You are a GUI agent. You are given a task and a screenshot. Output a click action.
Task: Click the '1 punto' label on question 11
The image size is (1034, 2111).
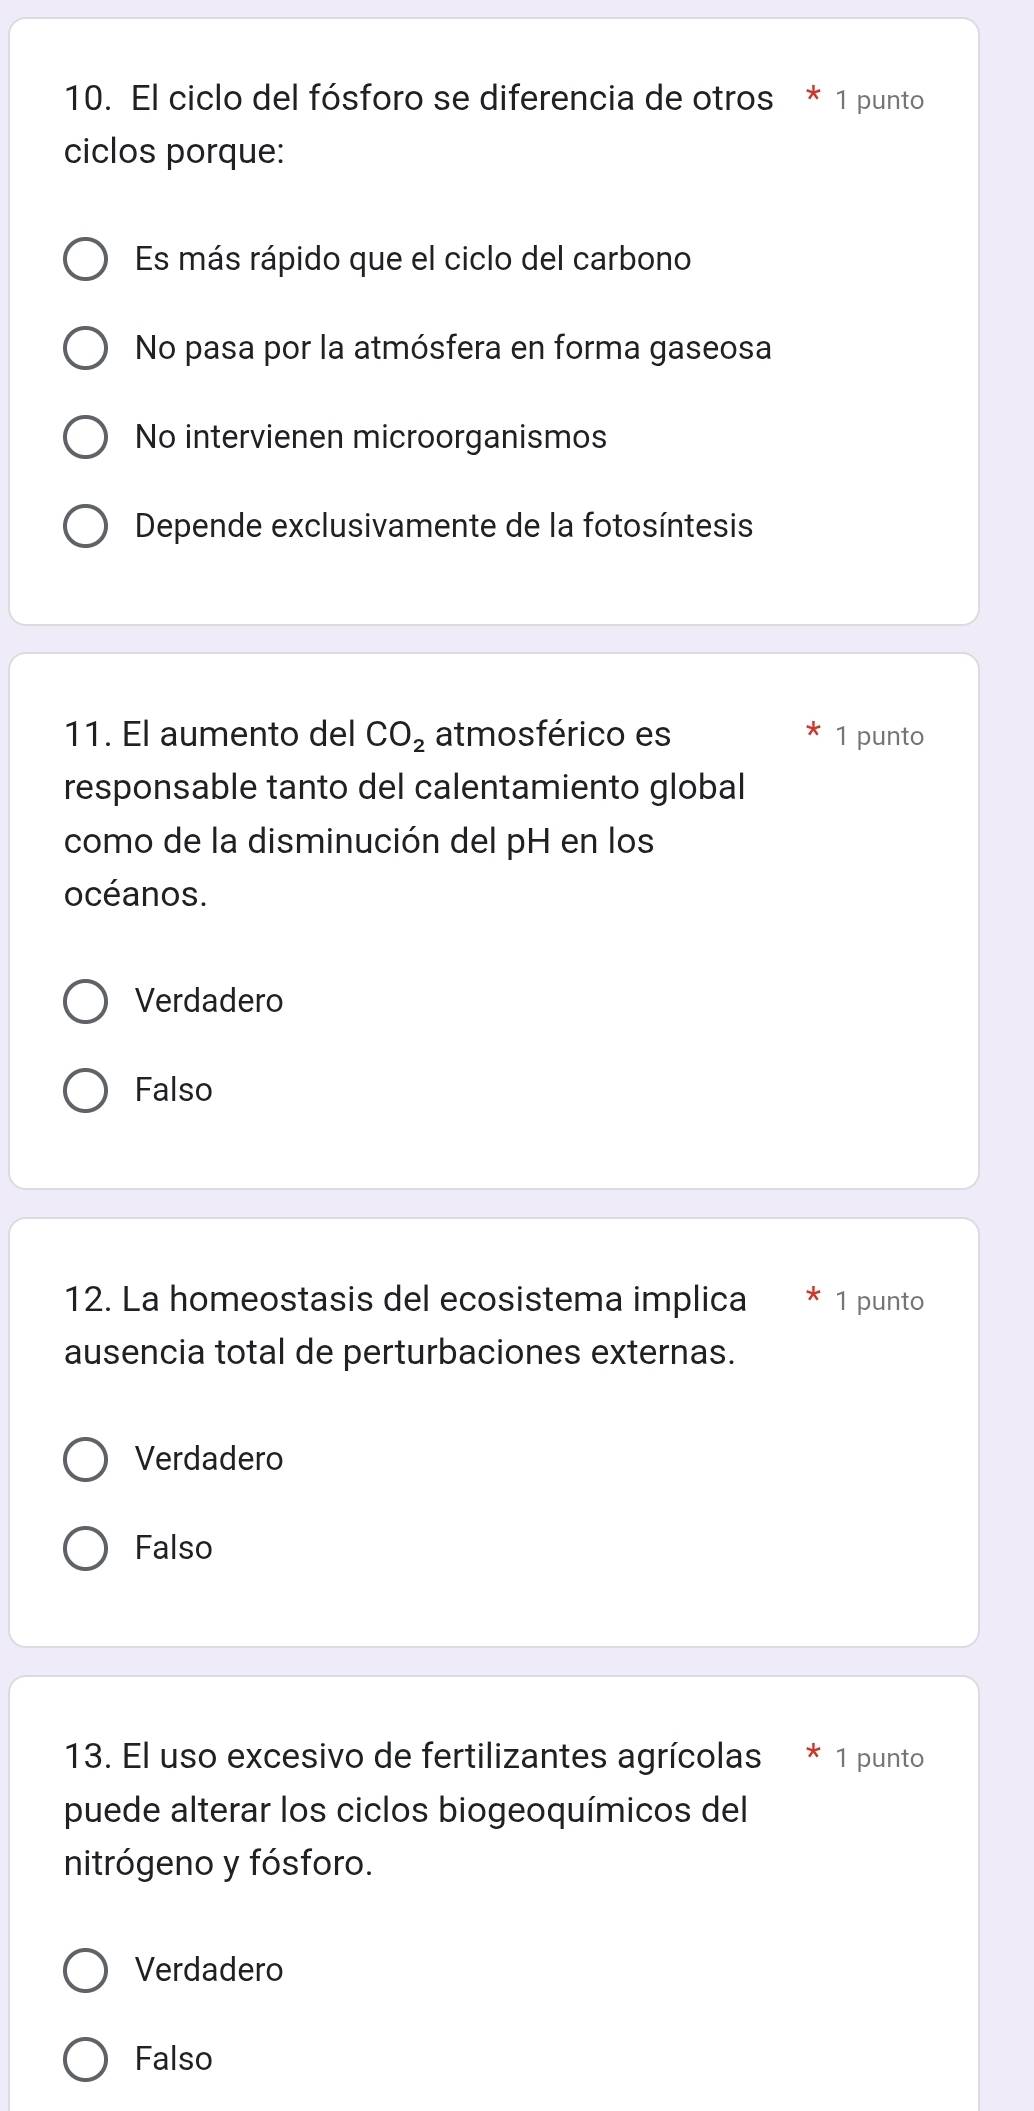(880, 737)
